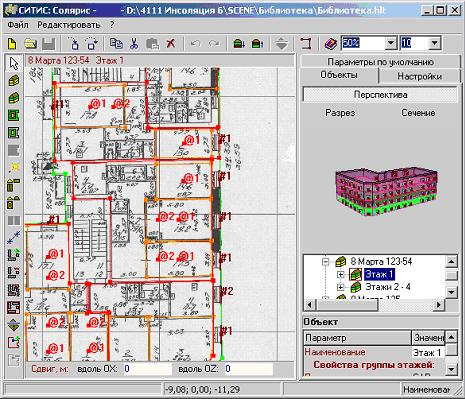Viewport: 465px width, 399px height.
Task: Open a scene using the yellow folder icon
Action: click(x=31, y=43)
